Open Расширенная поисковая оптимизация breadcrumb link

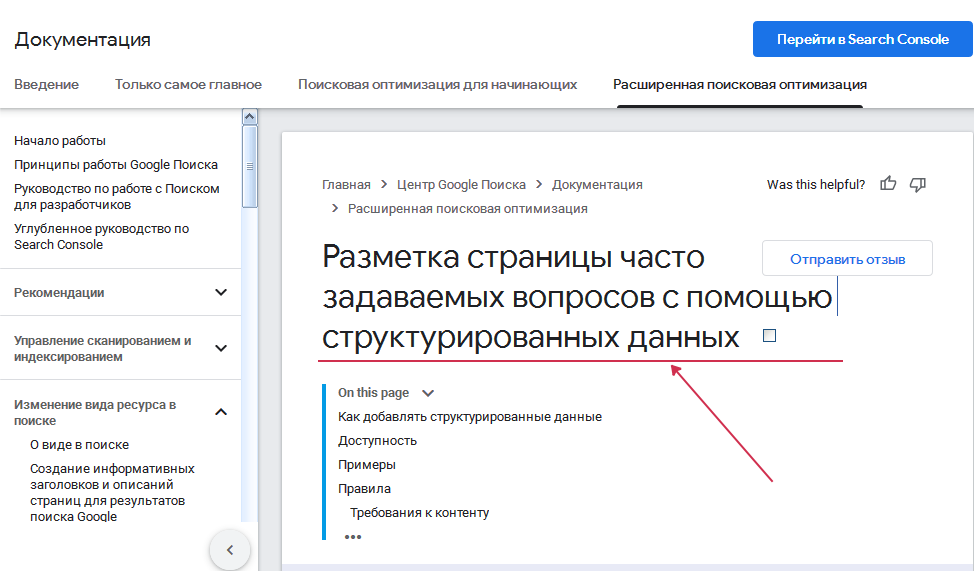click(x=468, y=209)
